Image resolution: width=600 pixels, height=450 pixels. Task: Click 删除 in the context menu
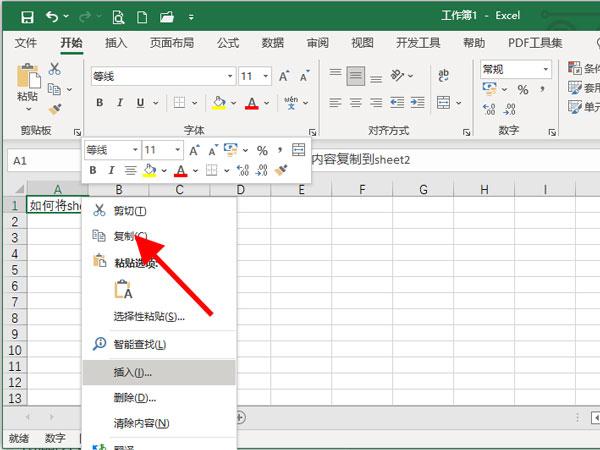pyautogui.click(x=134, y=398)
